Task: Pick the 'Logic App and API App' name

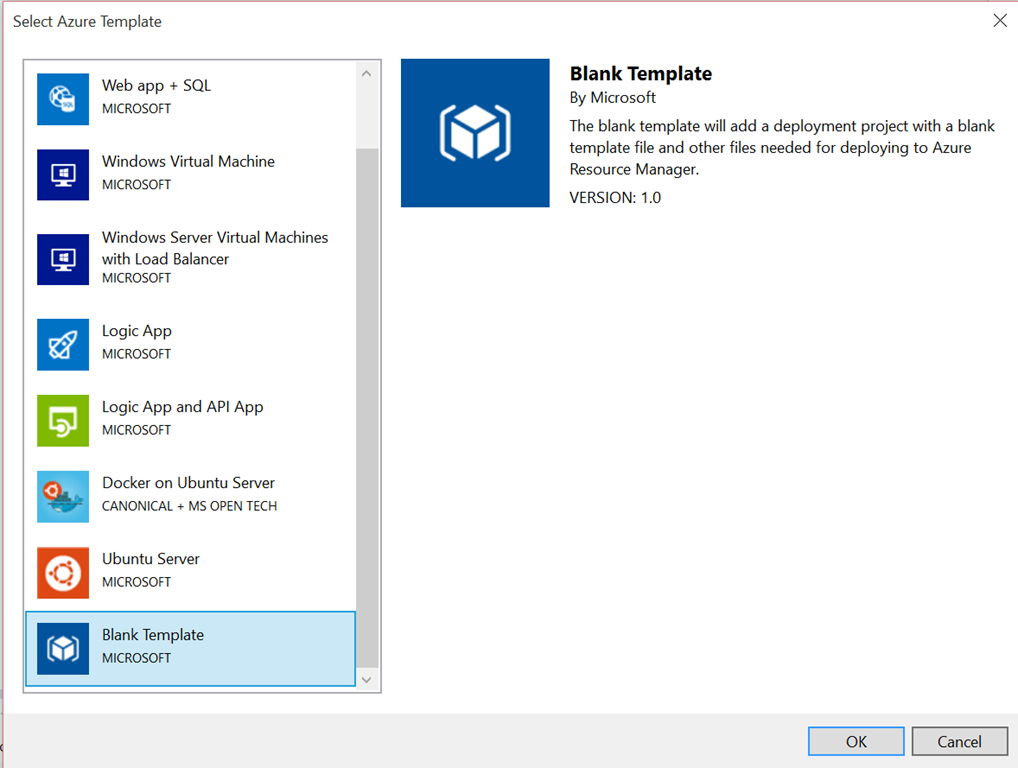Action: (182, 407)
